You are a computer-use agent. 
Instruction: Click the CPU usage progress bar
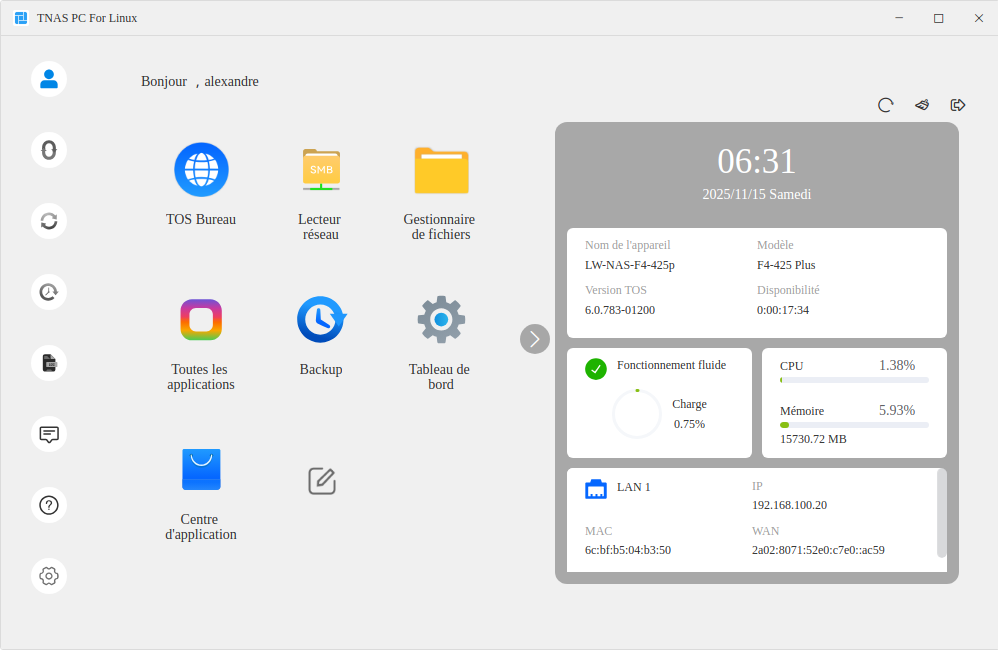tap(854, 380)
